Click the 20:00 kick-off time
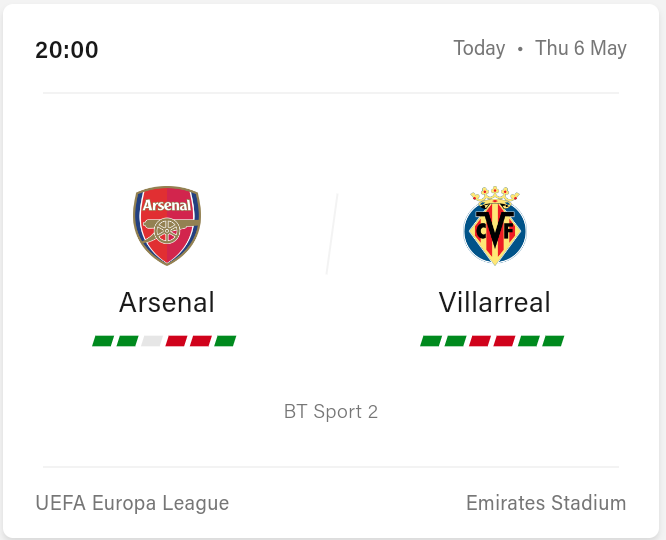 (x=67, y=49)
